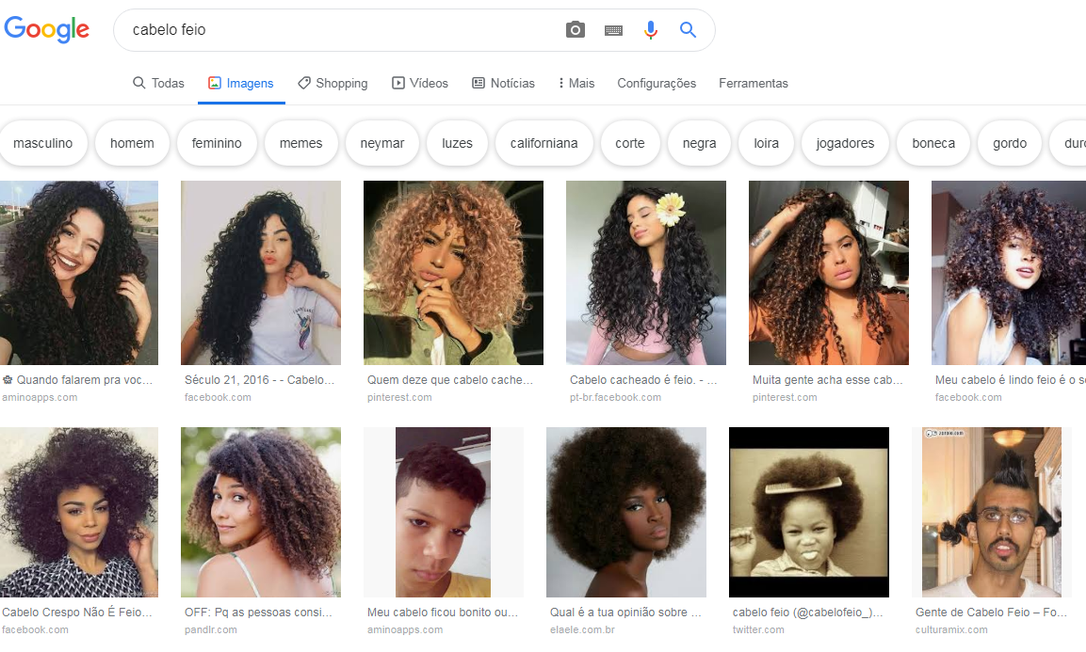Open the on-screen keyboard icon
This screenshot has width=1086, height=652.
(614, 30)
